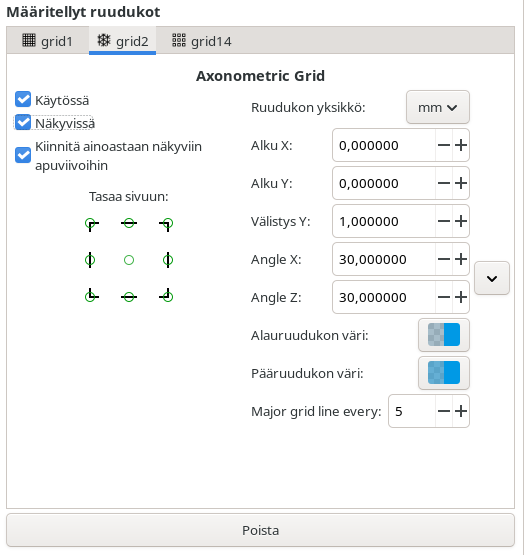Click the Angle X value field
The image size is (524, 555).
point(384,259)
